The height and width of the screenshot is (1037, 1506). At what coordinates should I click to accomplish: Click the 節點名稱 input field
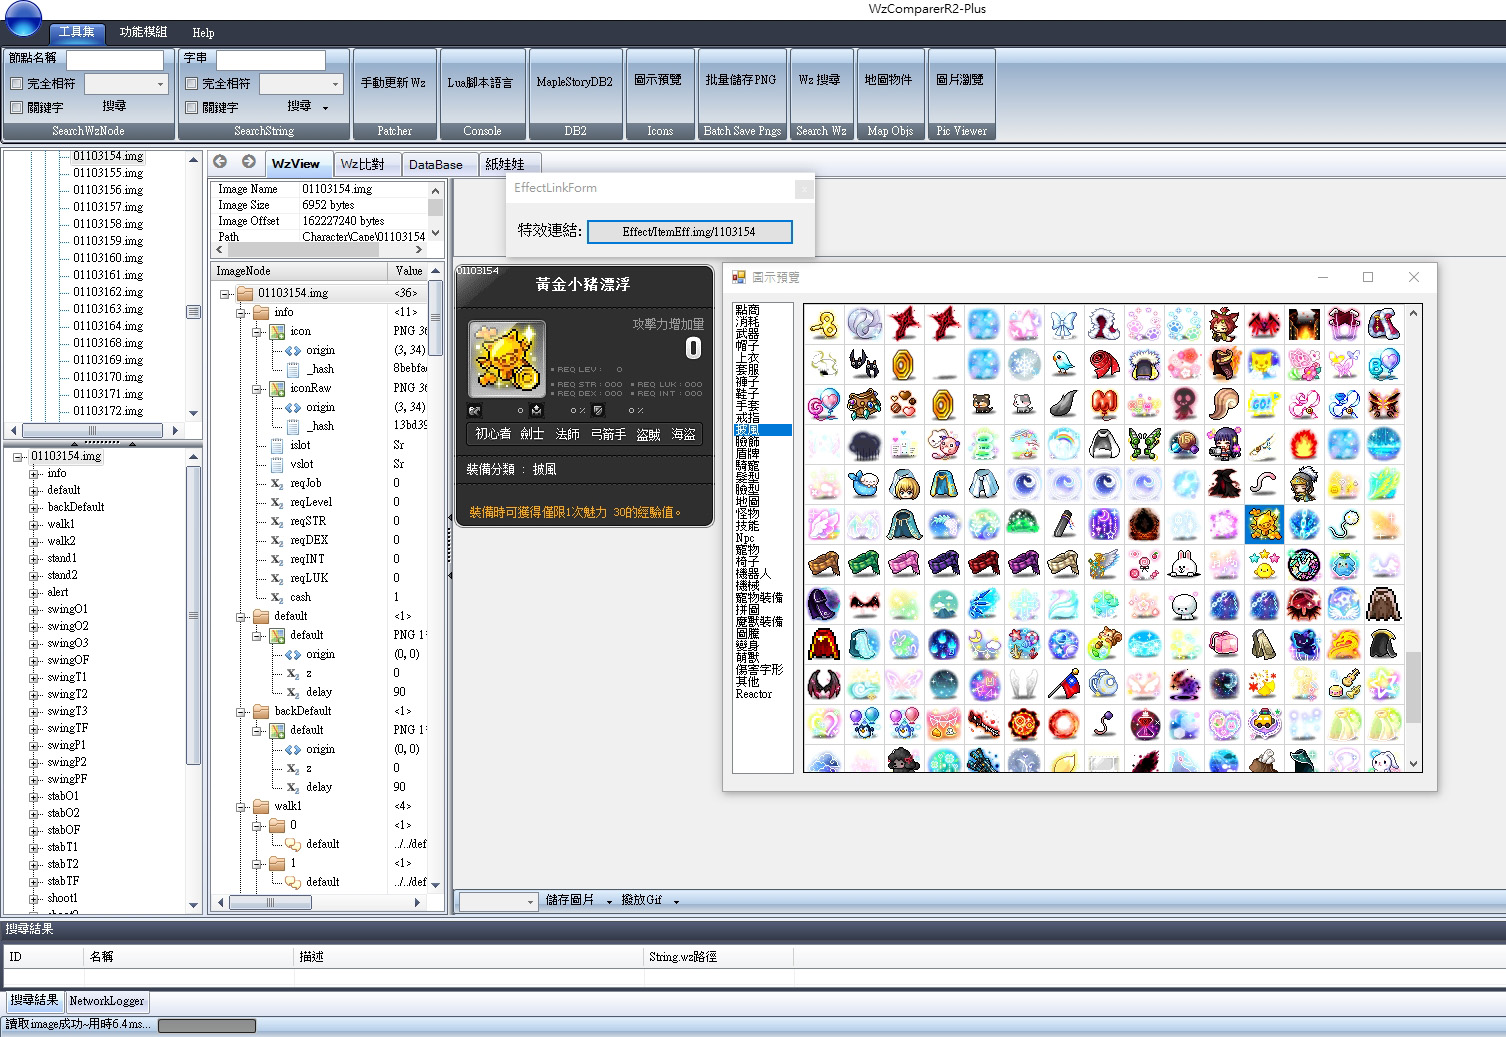pyautogui.click(x=115, y=60)
